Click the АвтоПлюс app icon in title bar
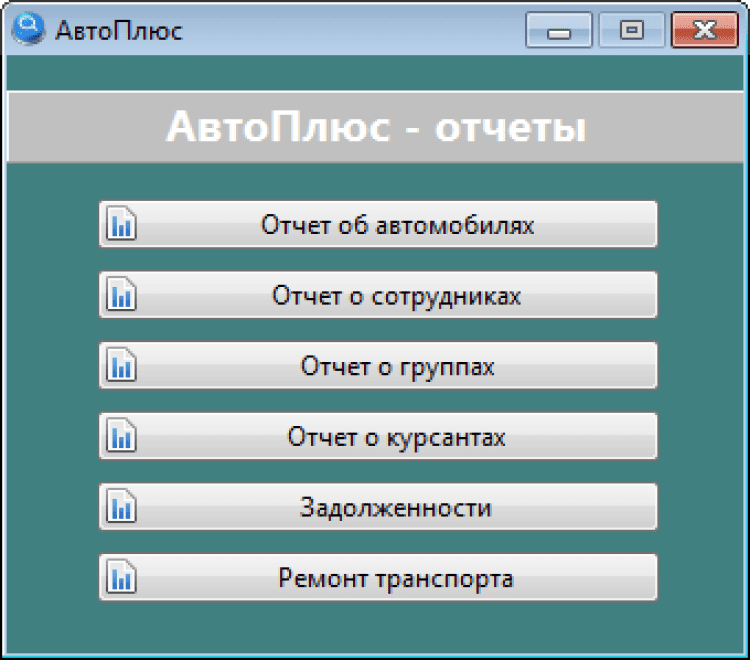The height and width of the screenshot is (660, 750). [x=28, y=29]
